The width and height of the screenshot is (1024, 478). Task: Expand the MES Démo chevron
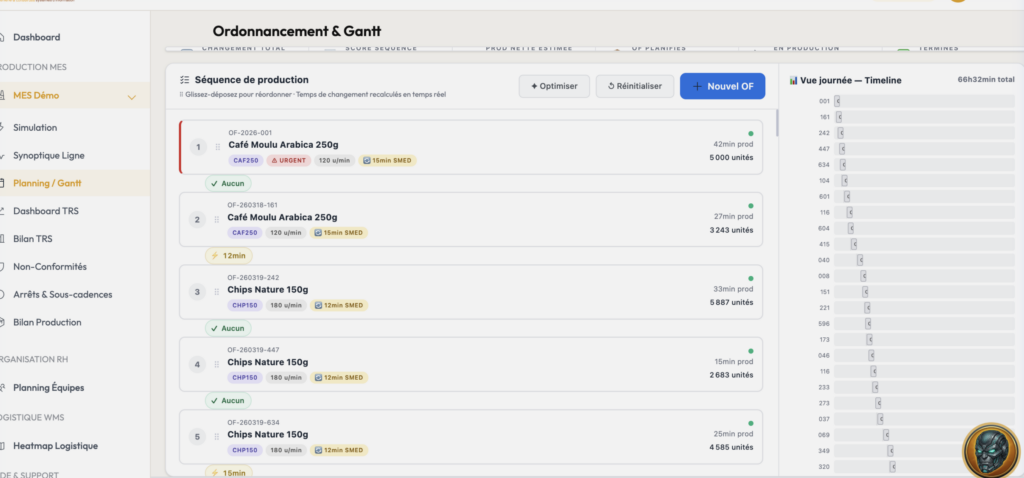132,97
